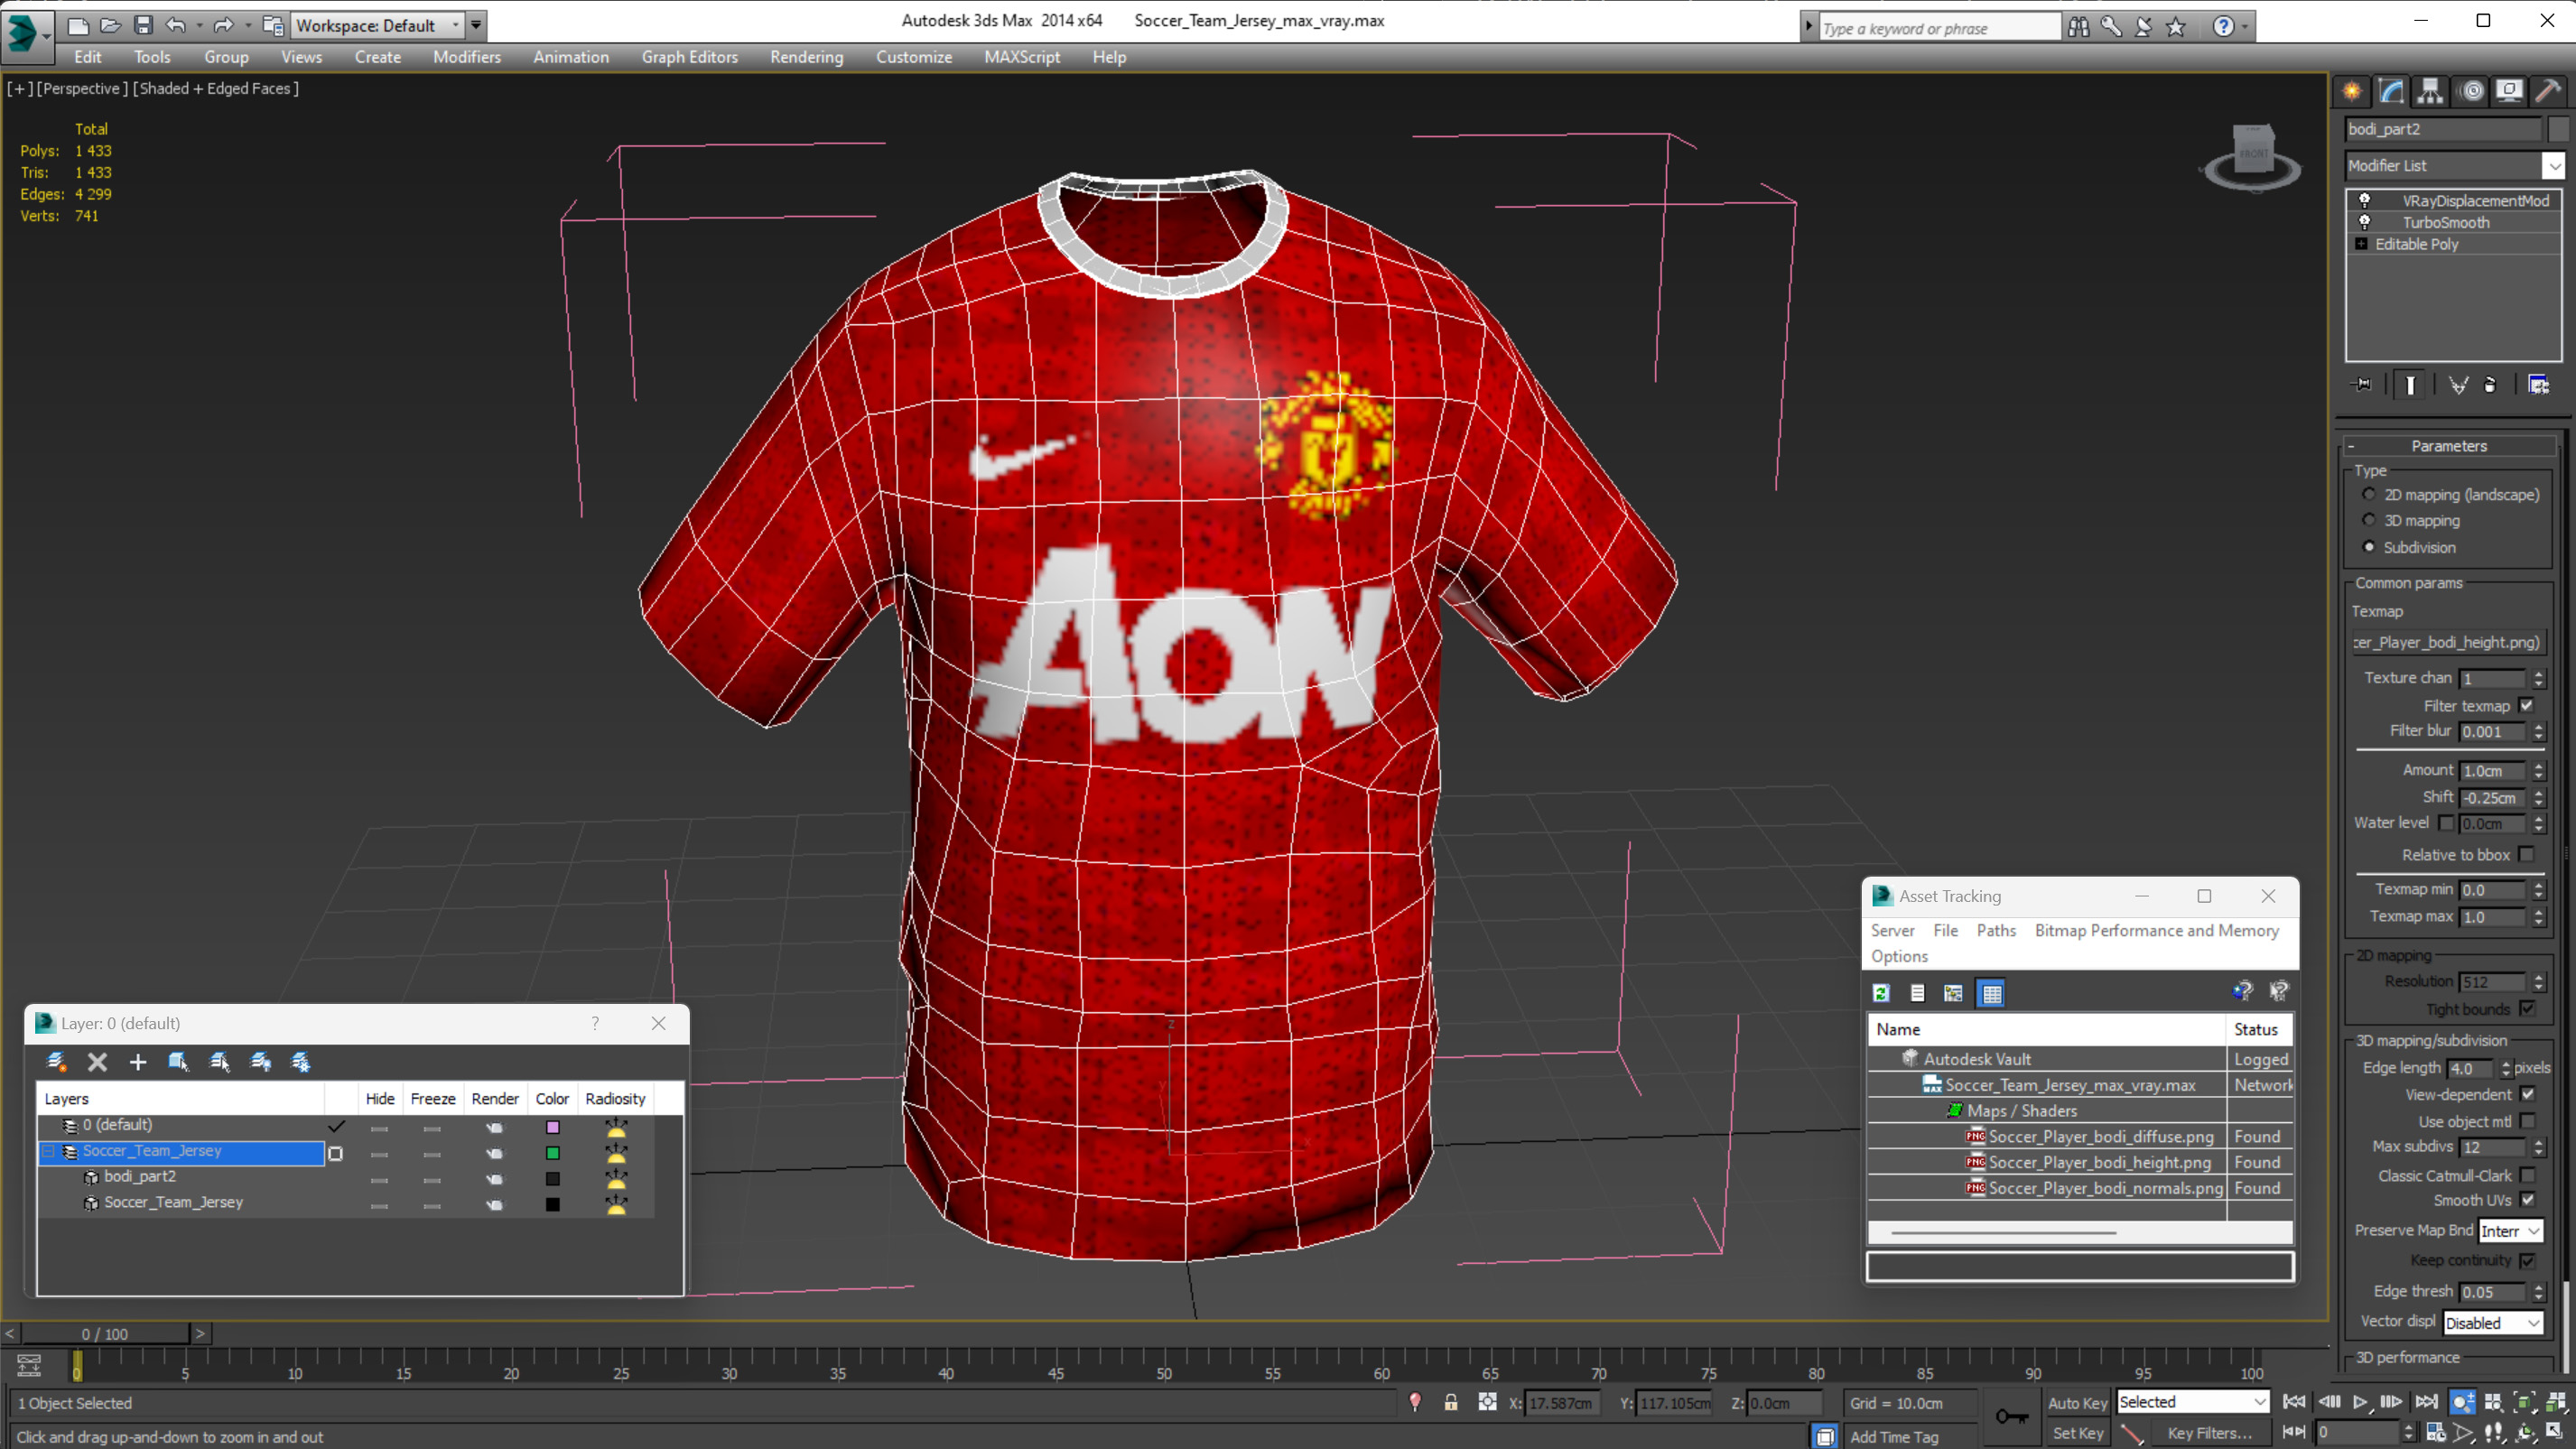Open the Hierarchy command panel tab
The width and height of the screenshot is (2576, 1449).
[2430, 91]
